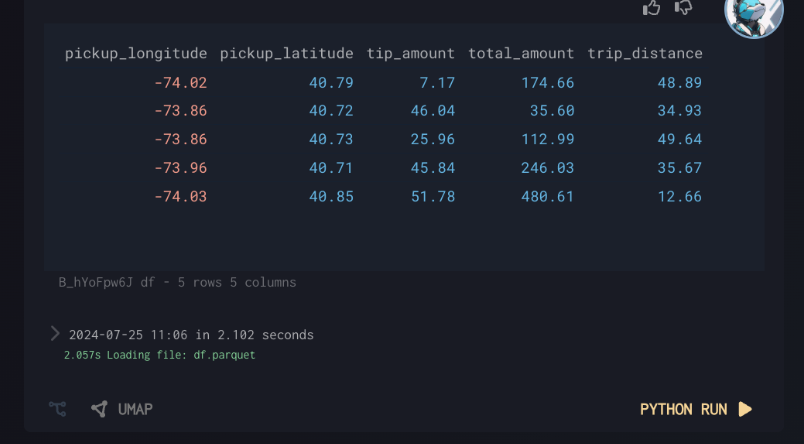804x444 pixels.
Task: Click the Loading file: df.parquet log line
Action: tap(159, 355)
